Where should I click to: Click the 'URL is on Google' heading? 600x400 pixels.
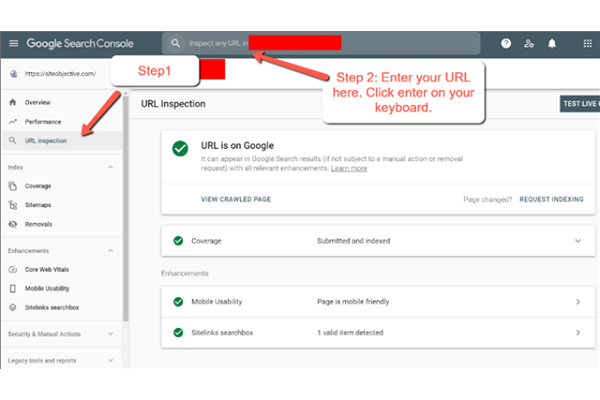[237, 145]
